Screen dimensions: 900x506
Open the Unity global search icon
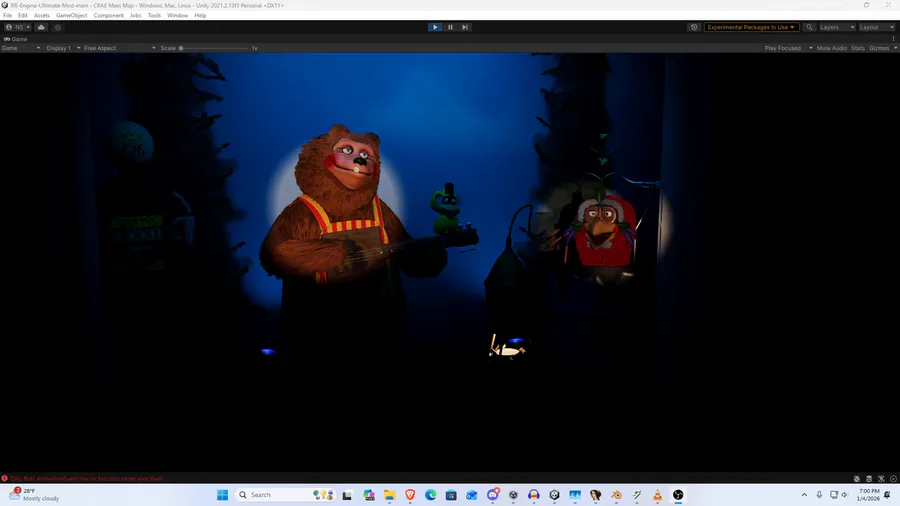click(809, 27)
